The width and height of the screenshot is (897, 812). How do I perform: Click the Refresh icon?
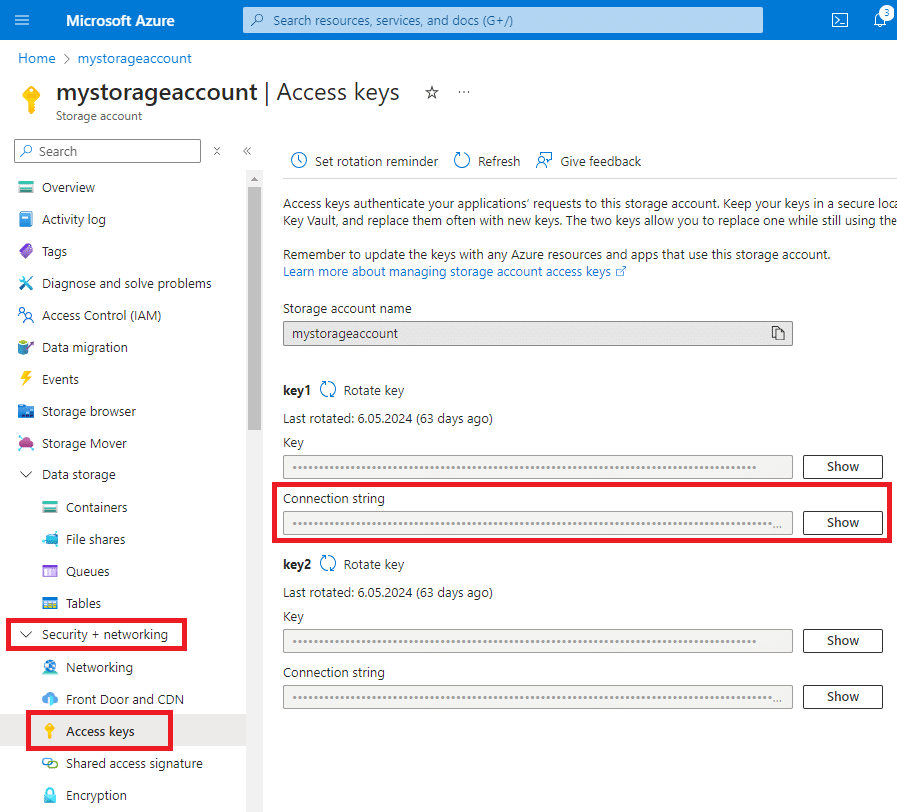(462, 161)
